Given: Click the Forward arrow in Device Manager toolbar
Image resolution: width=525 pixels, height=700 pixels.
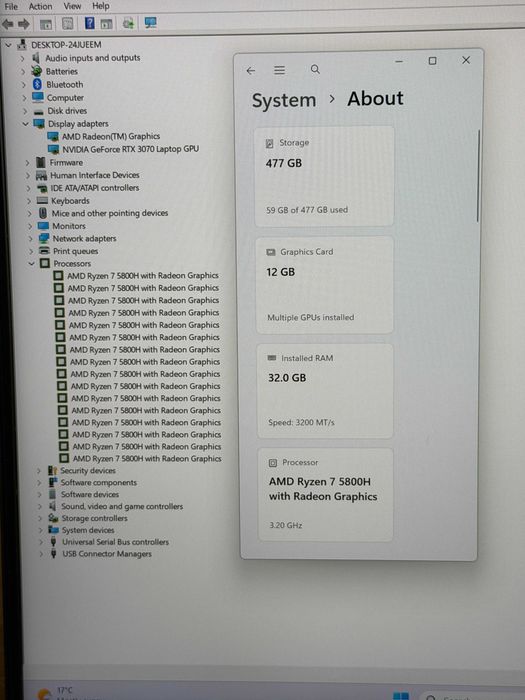Looking at the screenshot, I should 24,24.
